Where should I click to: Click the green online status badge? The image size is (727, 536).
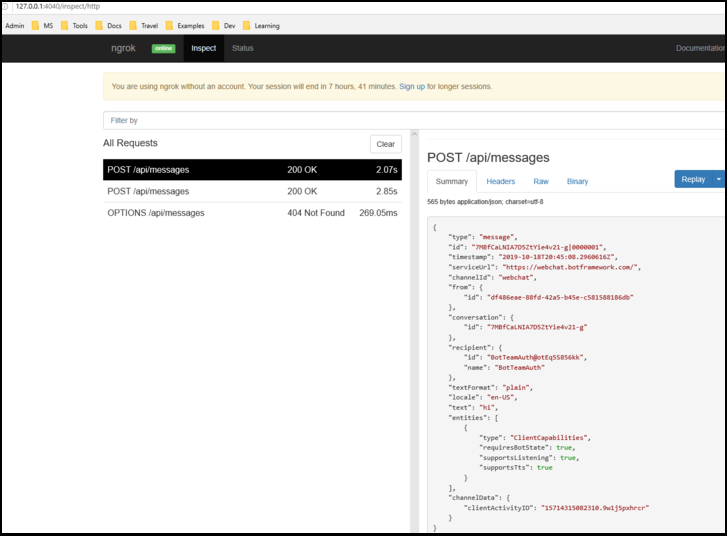pos(163,48)
